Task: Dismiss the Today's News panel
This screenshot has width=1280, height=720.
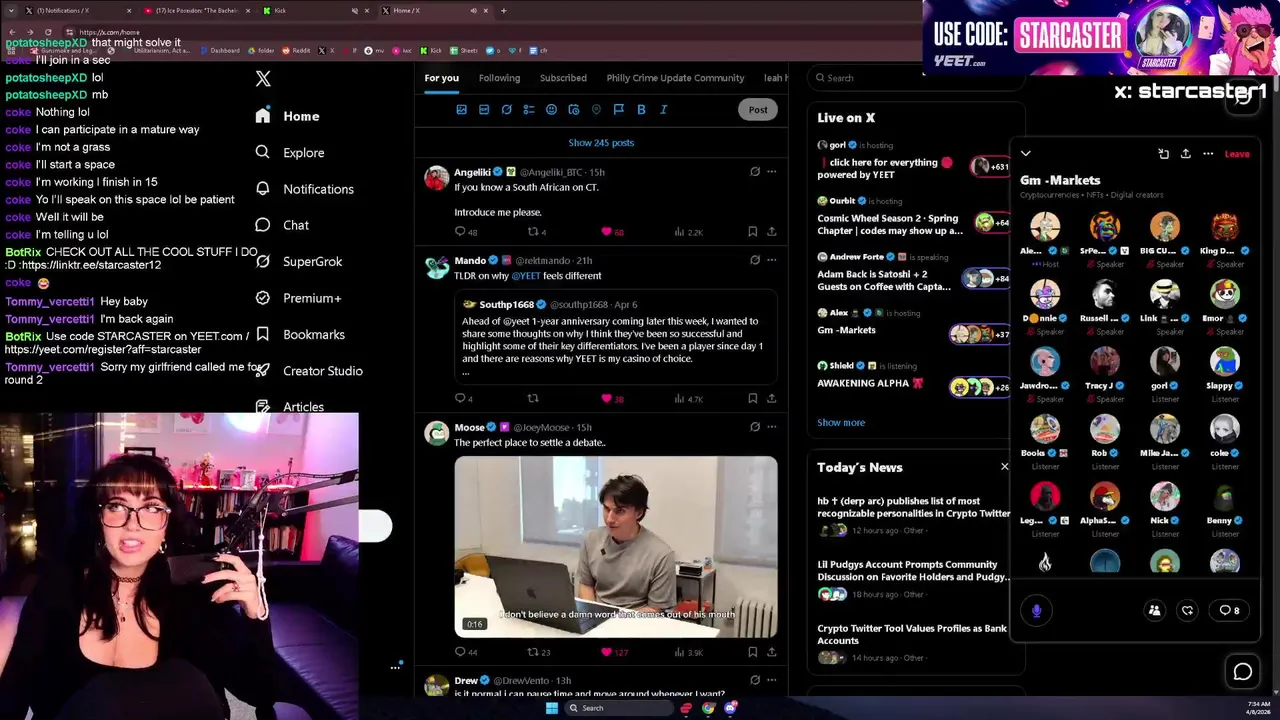Action: 1005,467
